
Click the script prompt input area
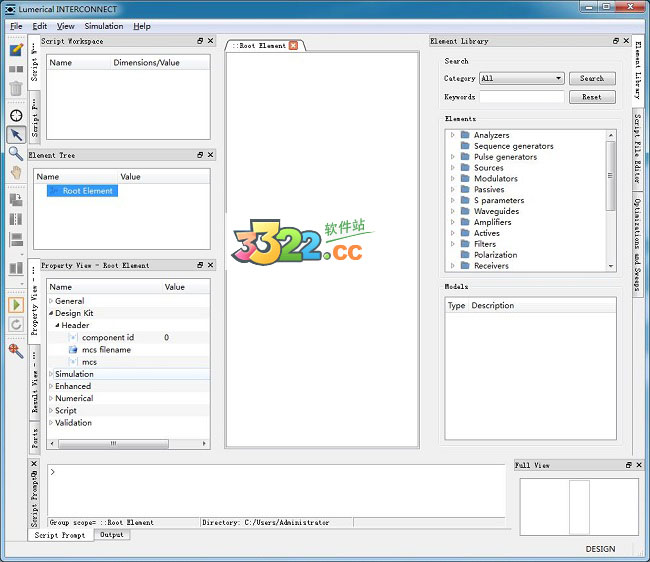click(276, 490)
